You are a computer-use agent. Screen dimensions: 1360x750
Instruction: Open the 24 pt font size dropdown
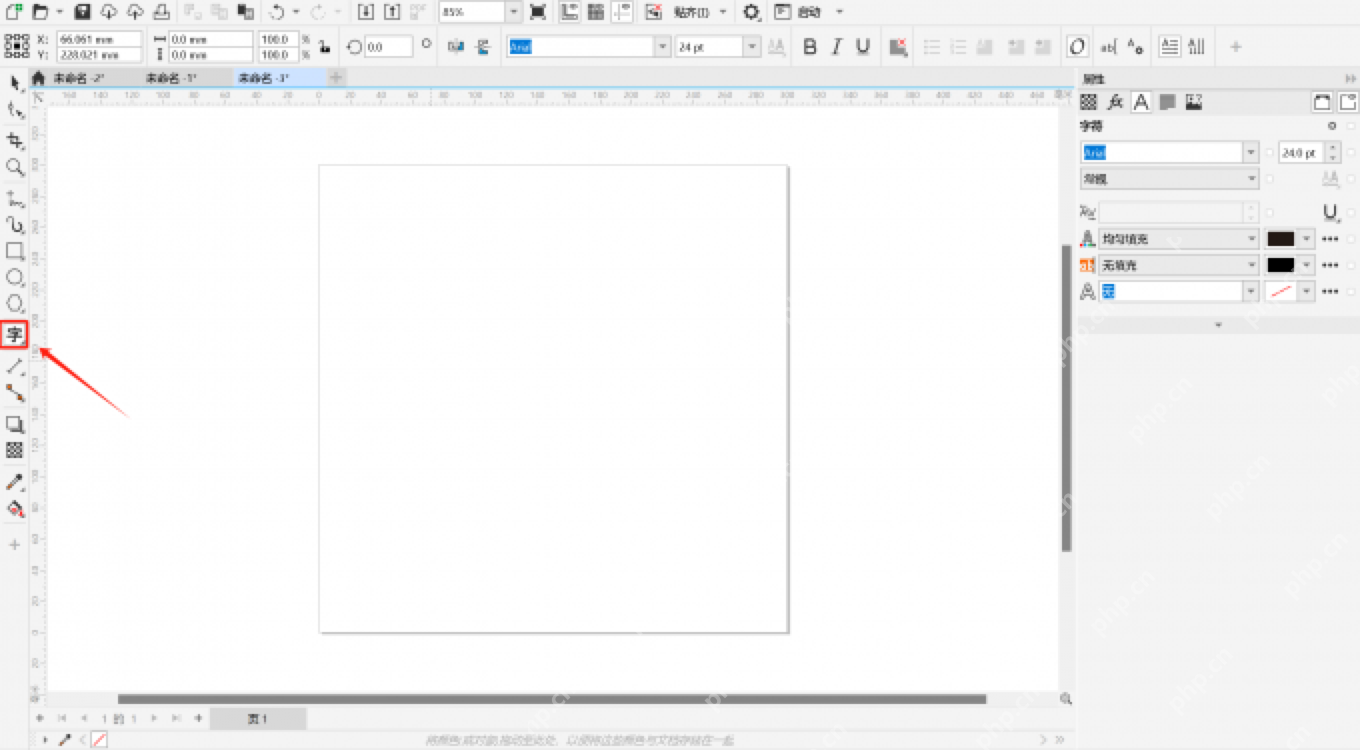[x=751, y=47]
